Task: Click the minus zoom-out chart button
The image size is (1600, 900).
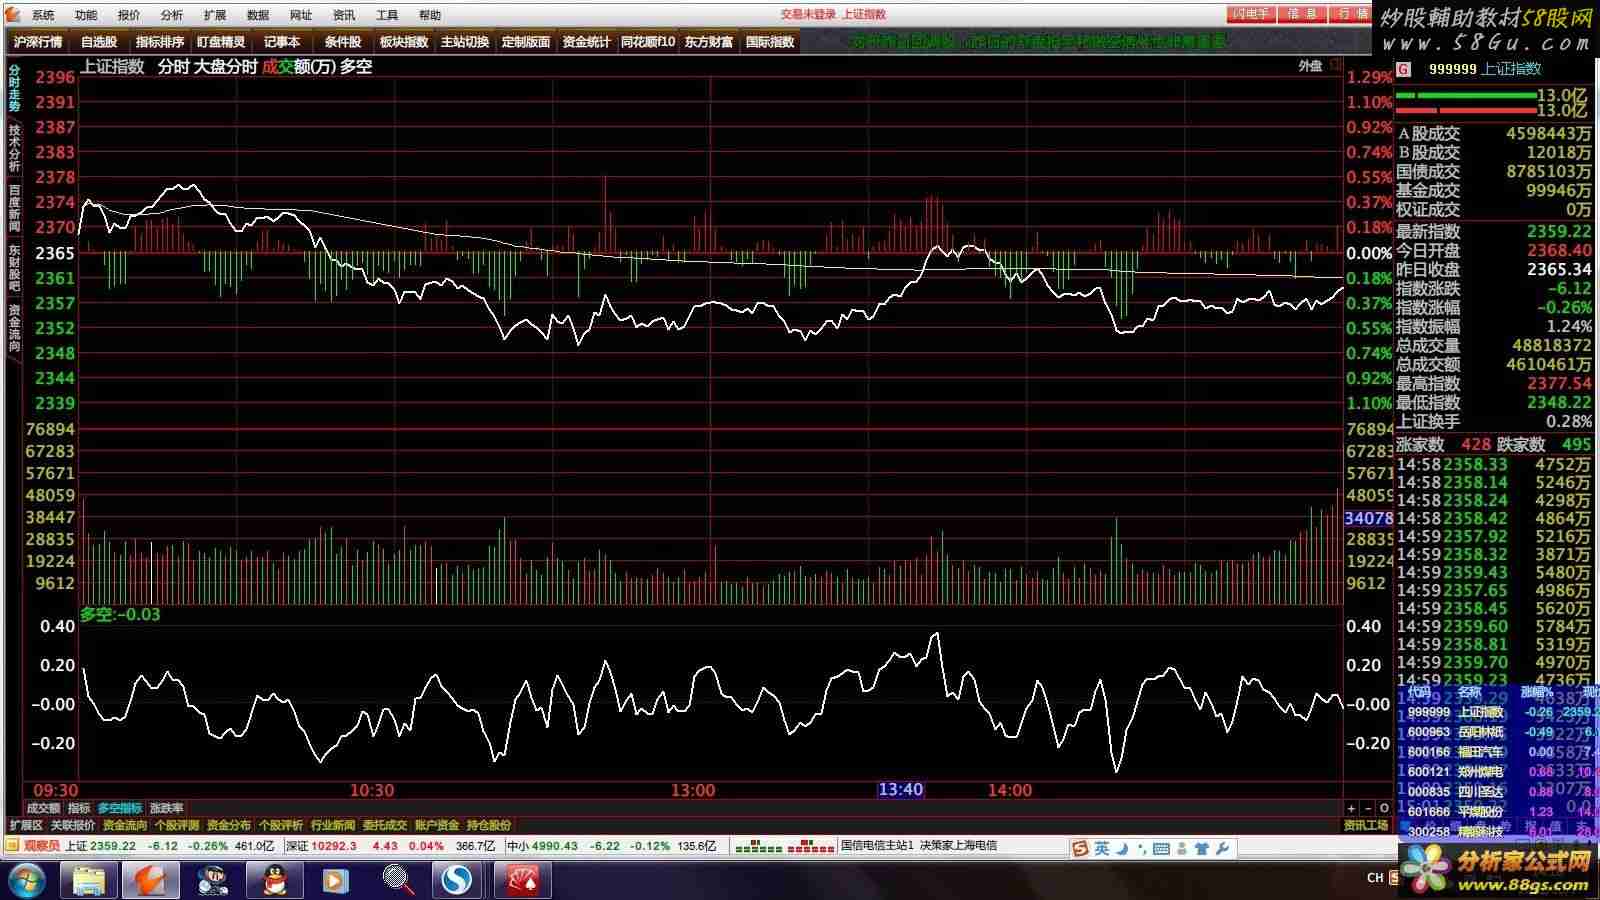Action: 1367,808
